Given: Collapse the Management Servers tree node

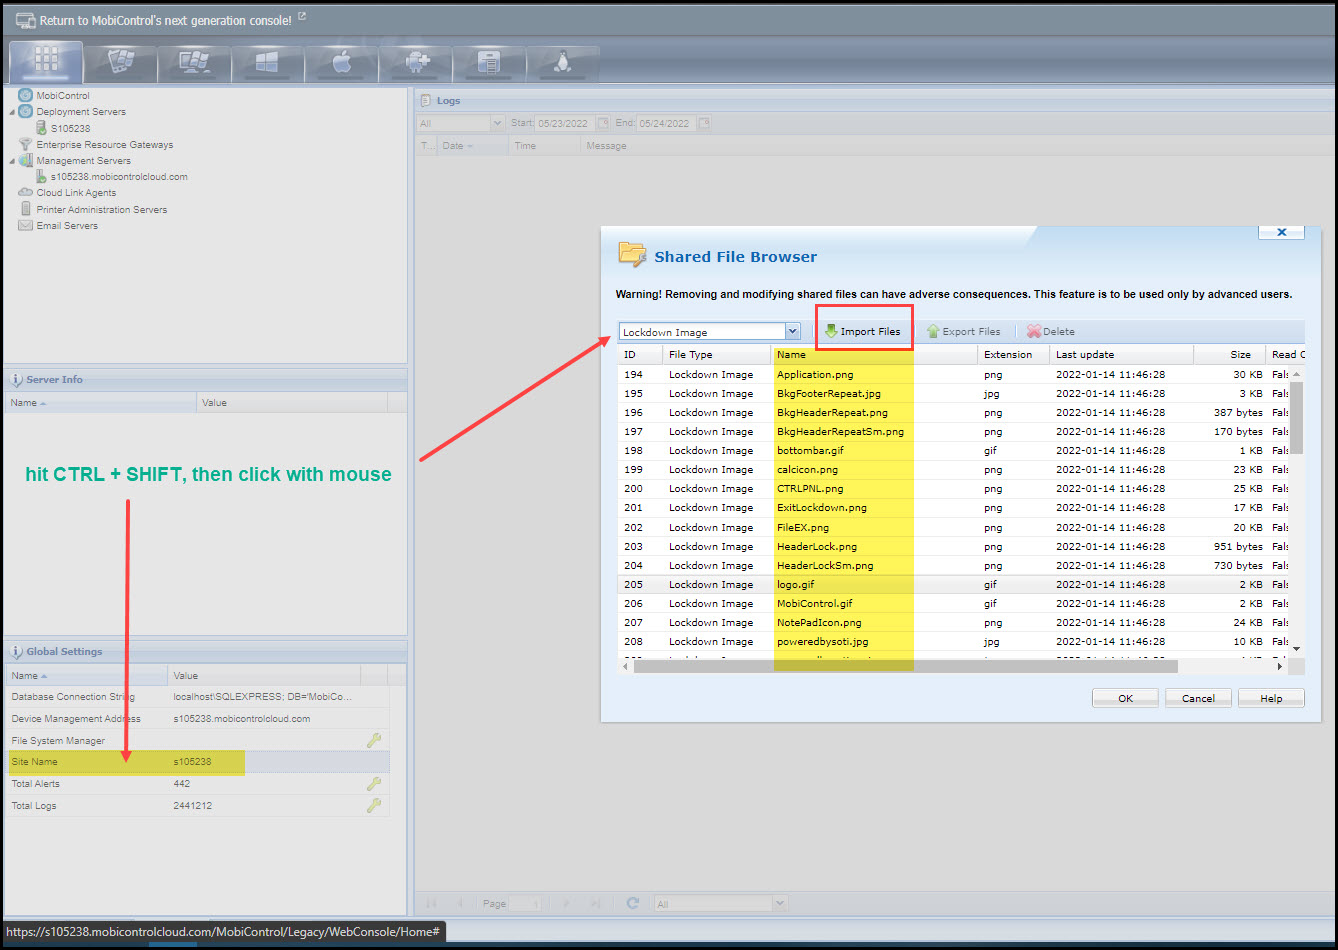Looking at the screenshot, I should click(x=13, y=161).
